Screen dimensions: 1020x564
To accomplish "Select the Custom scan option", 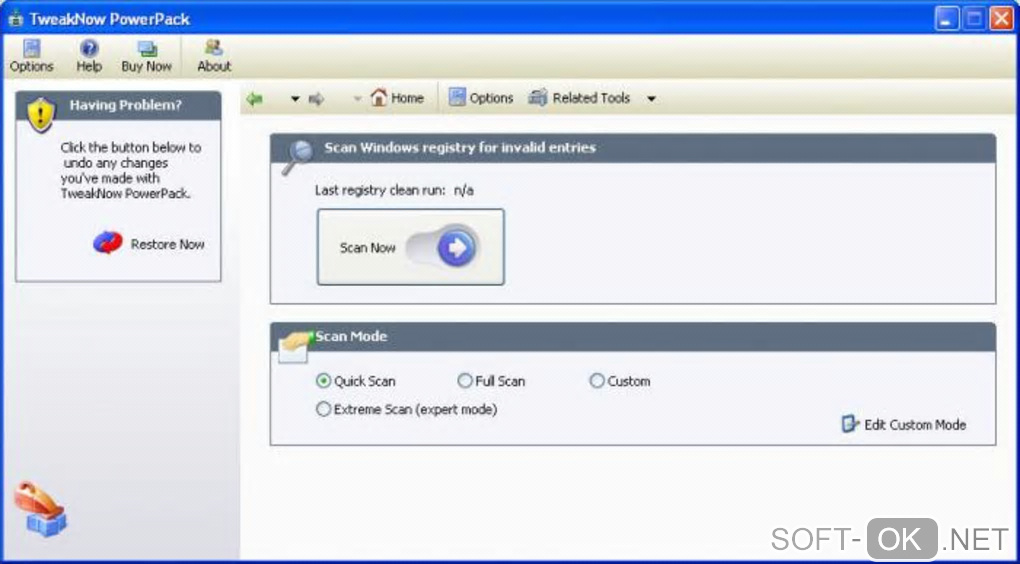I will coord(620,381).
